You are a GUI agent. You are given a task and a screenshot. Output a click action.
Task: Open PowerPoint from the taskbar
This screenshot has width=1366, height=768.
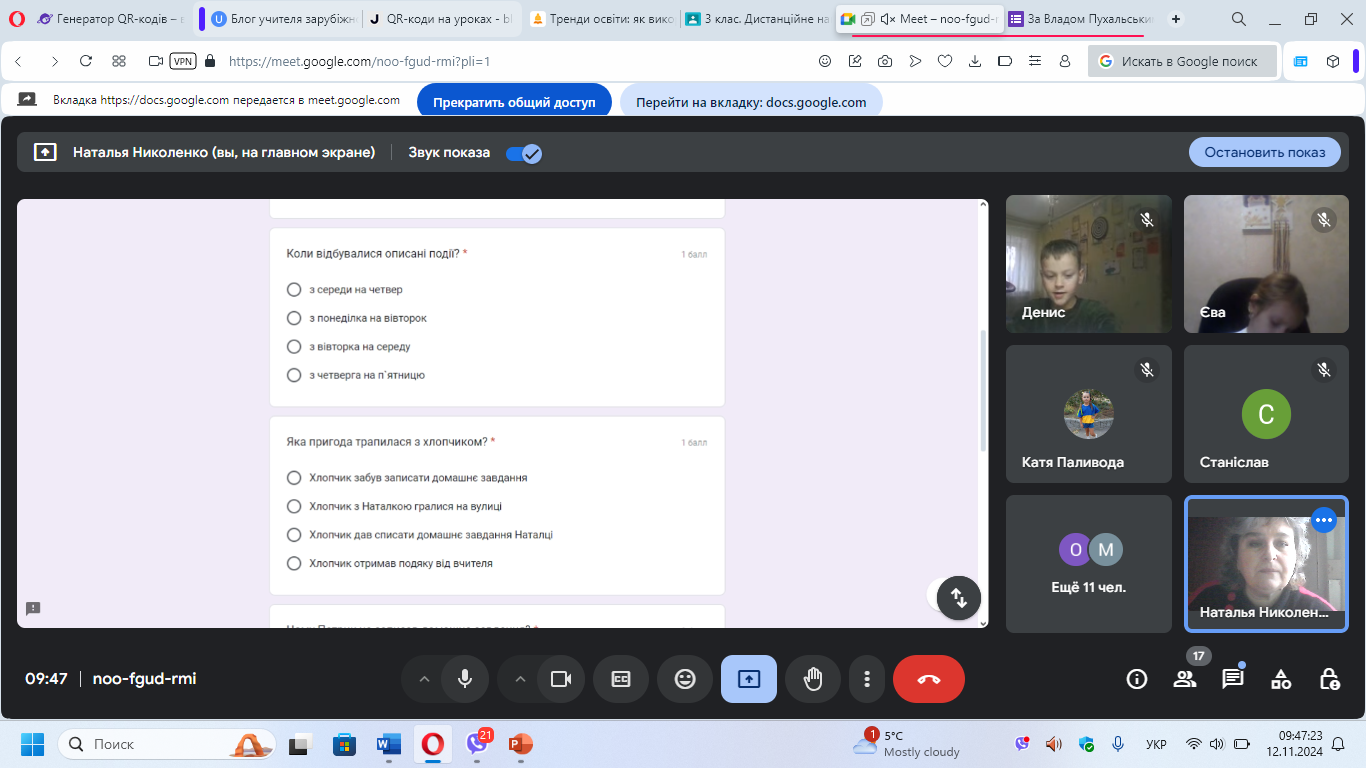coord(520,744)
